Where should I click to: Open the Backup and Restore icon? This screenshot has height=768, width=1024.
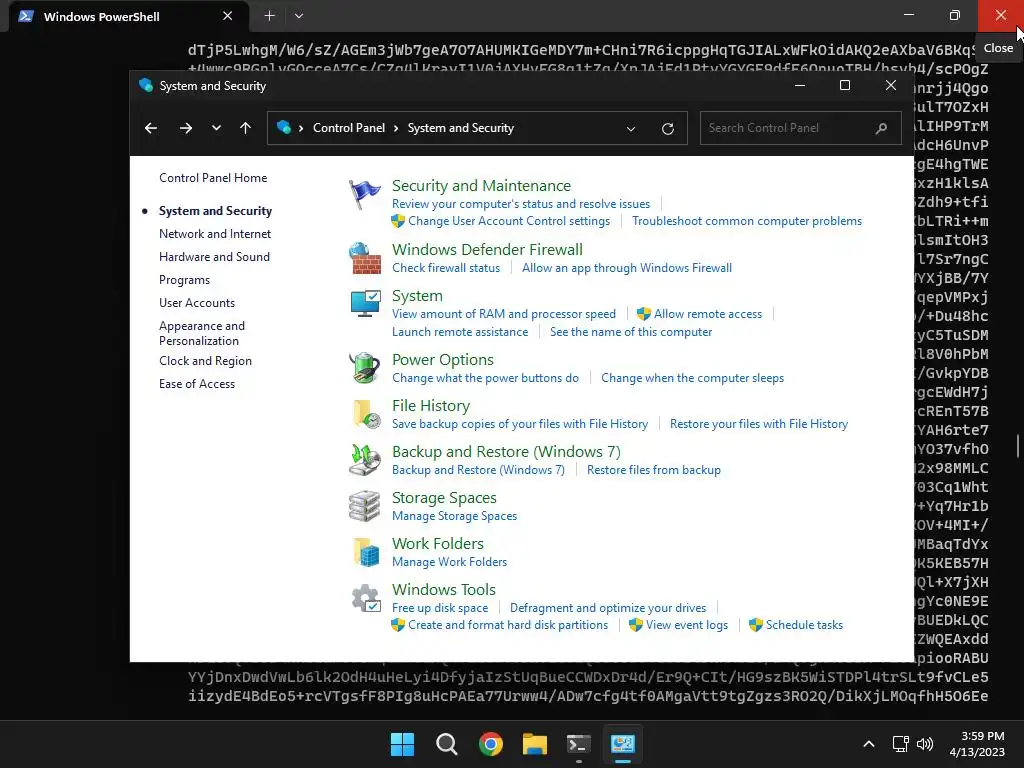tap(364, 460)
